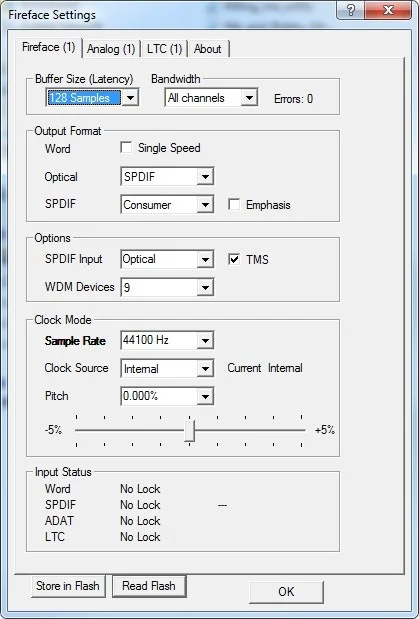
Task: Click the SPDIF No Lock status
Action: 140,505
